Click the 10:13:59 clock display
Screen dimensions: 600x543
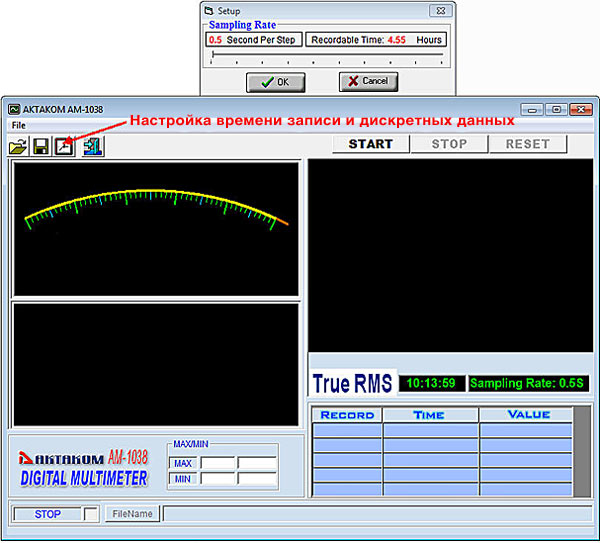pyautogui.click(x=431, y=383)
